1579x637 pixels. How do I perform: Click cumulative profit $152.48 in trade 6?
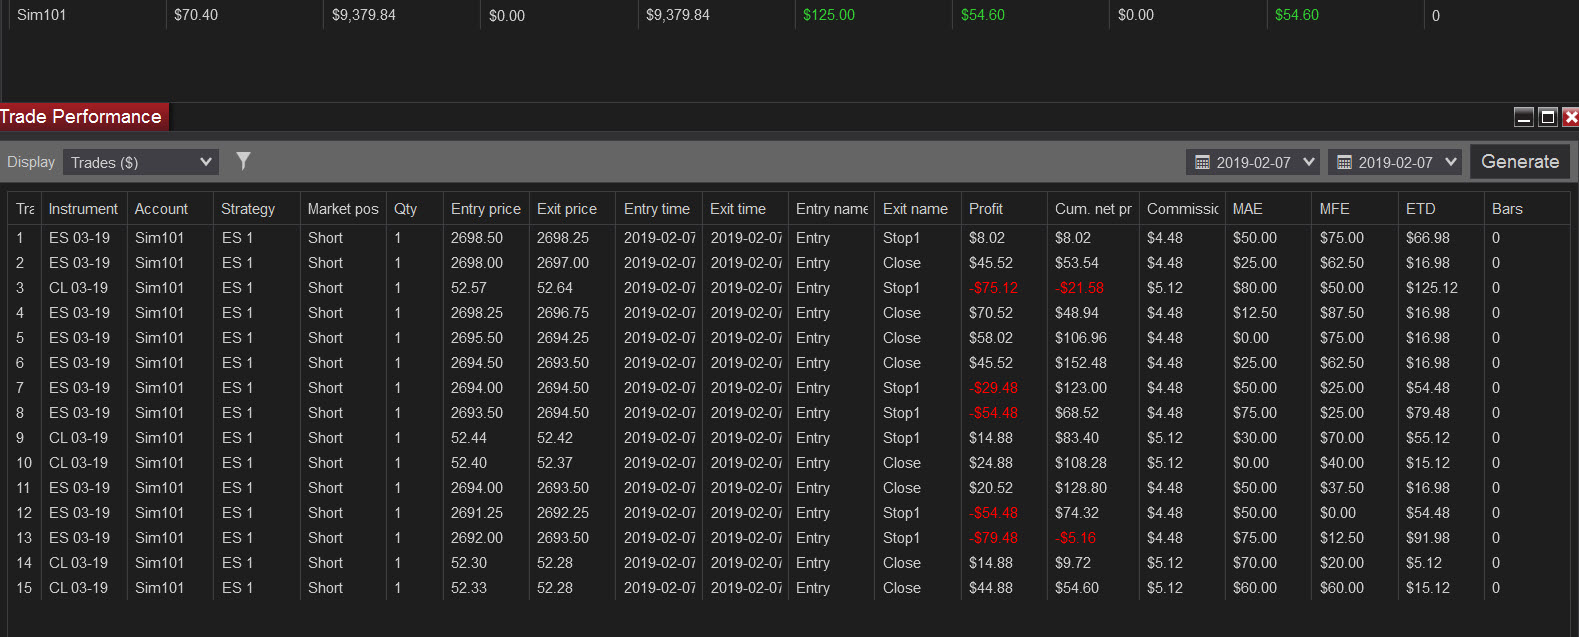click(x=1081, y=363)
